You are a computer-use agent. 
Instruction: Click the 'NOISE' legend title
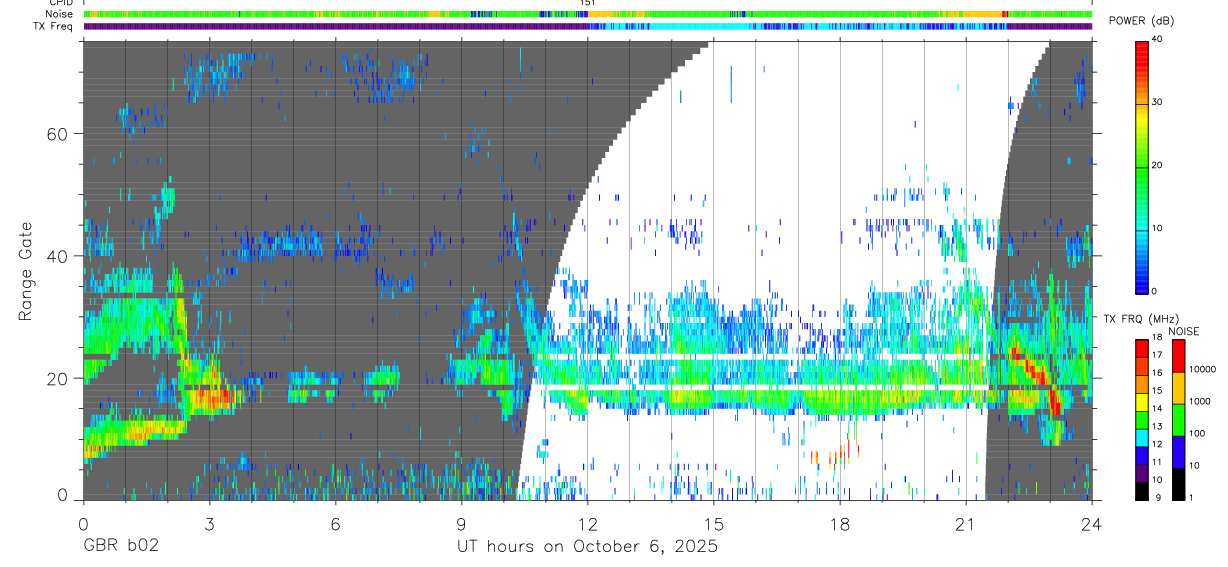coord(1183,331)
